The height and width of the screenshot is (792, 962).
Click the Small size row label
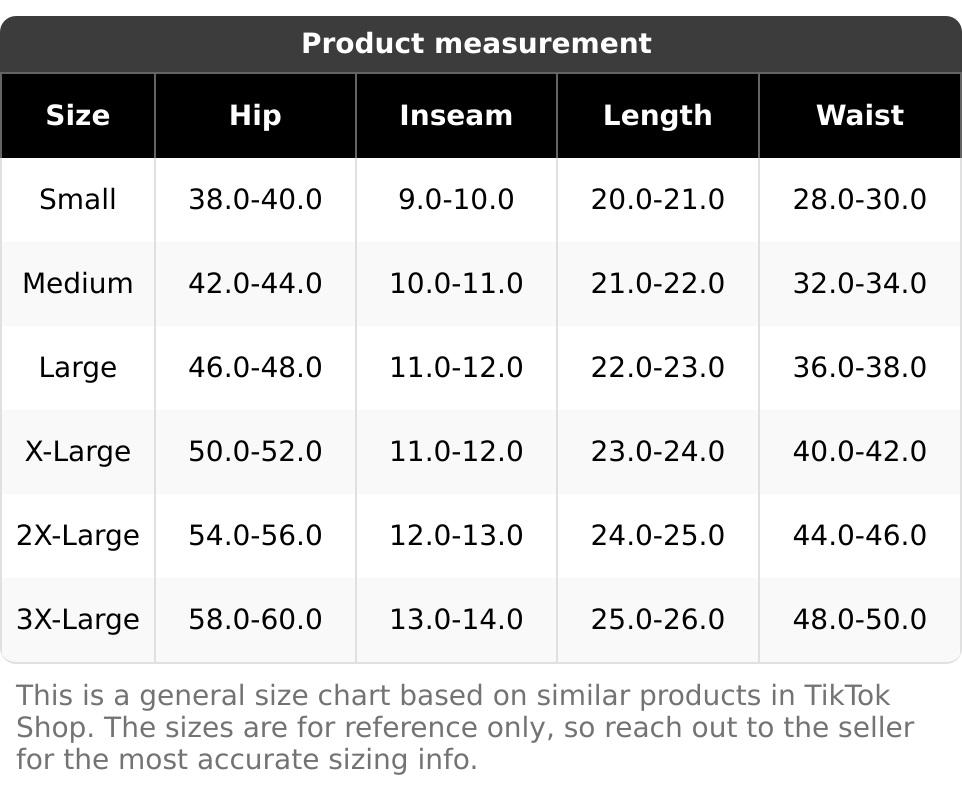(x=78, y=200)
